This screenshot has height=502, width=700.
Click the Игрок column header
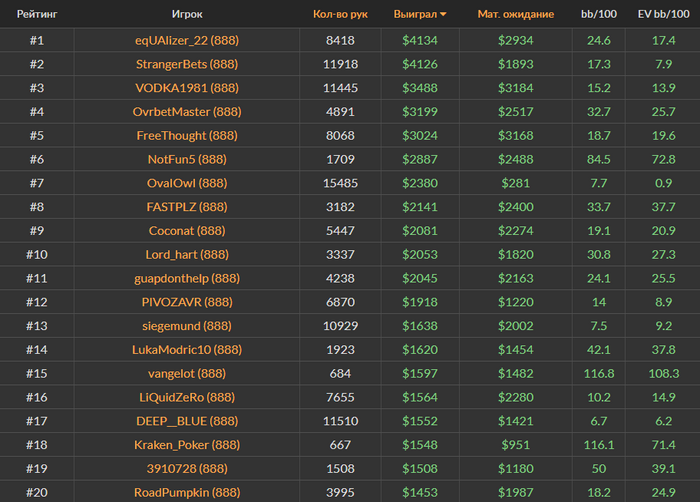click(x=186, y=15)
